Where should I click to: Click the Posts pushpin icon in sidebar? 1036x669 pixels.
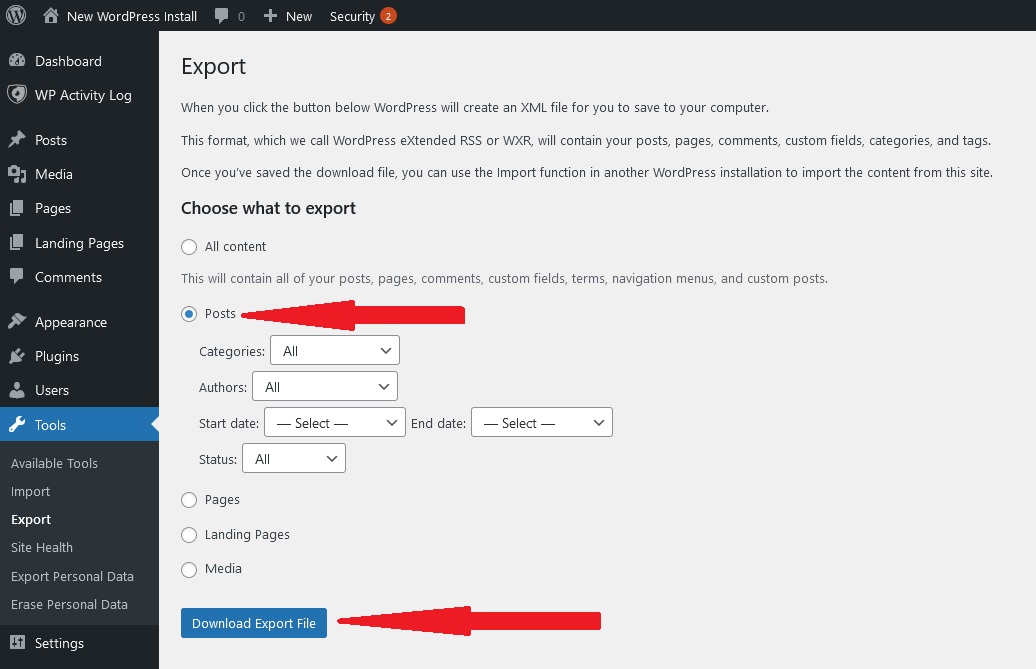[x=17, y=139]
